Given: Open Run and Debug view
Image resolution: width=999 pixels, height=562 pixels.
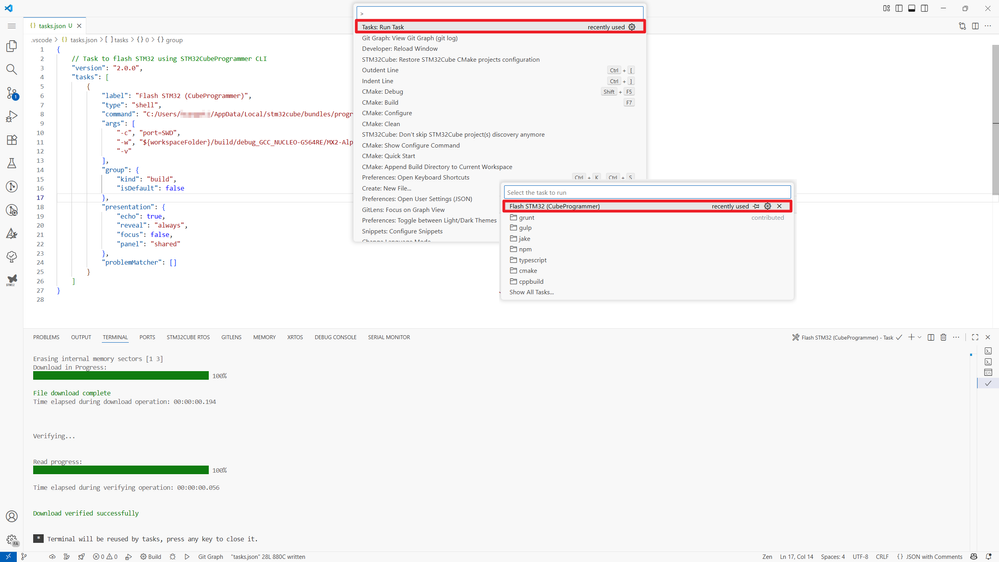Looking at the screenshot, I should click(x=11, y=117).
